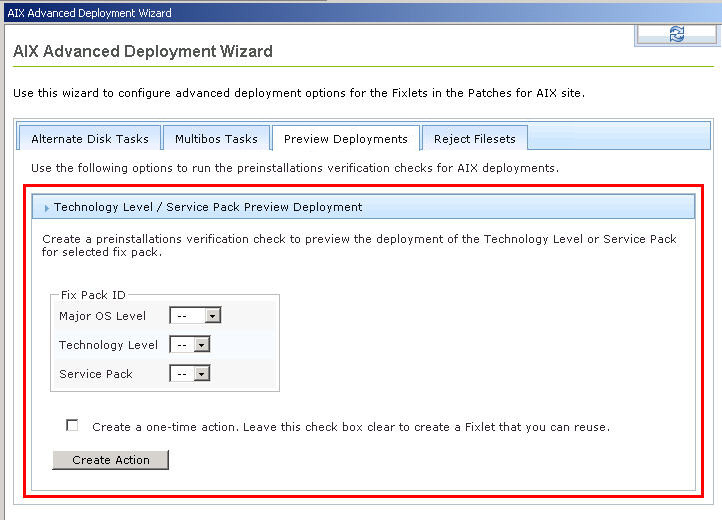Click the refresh icon at top right

coord(676,34)
